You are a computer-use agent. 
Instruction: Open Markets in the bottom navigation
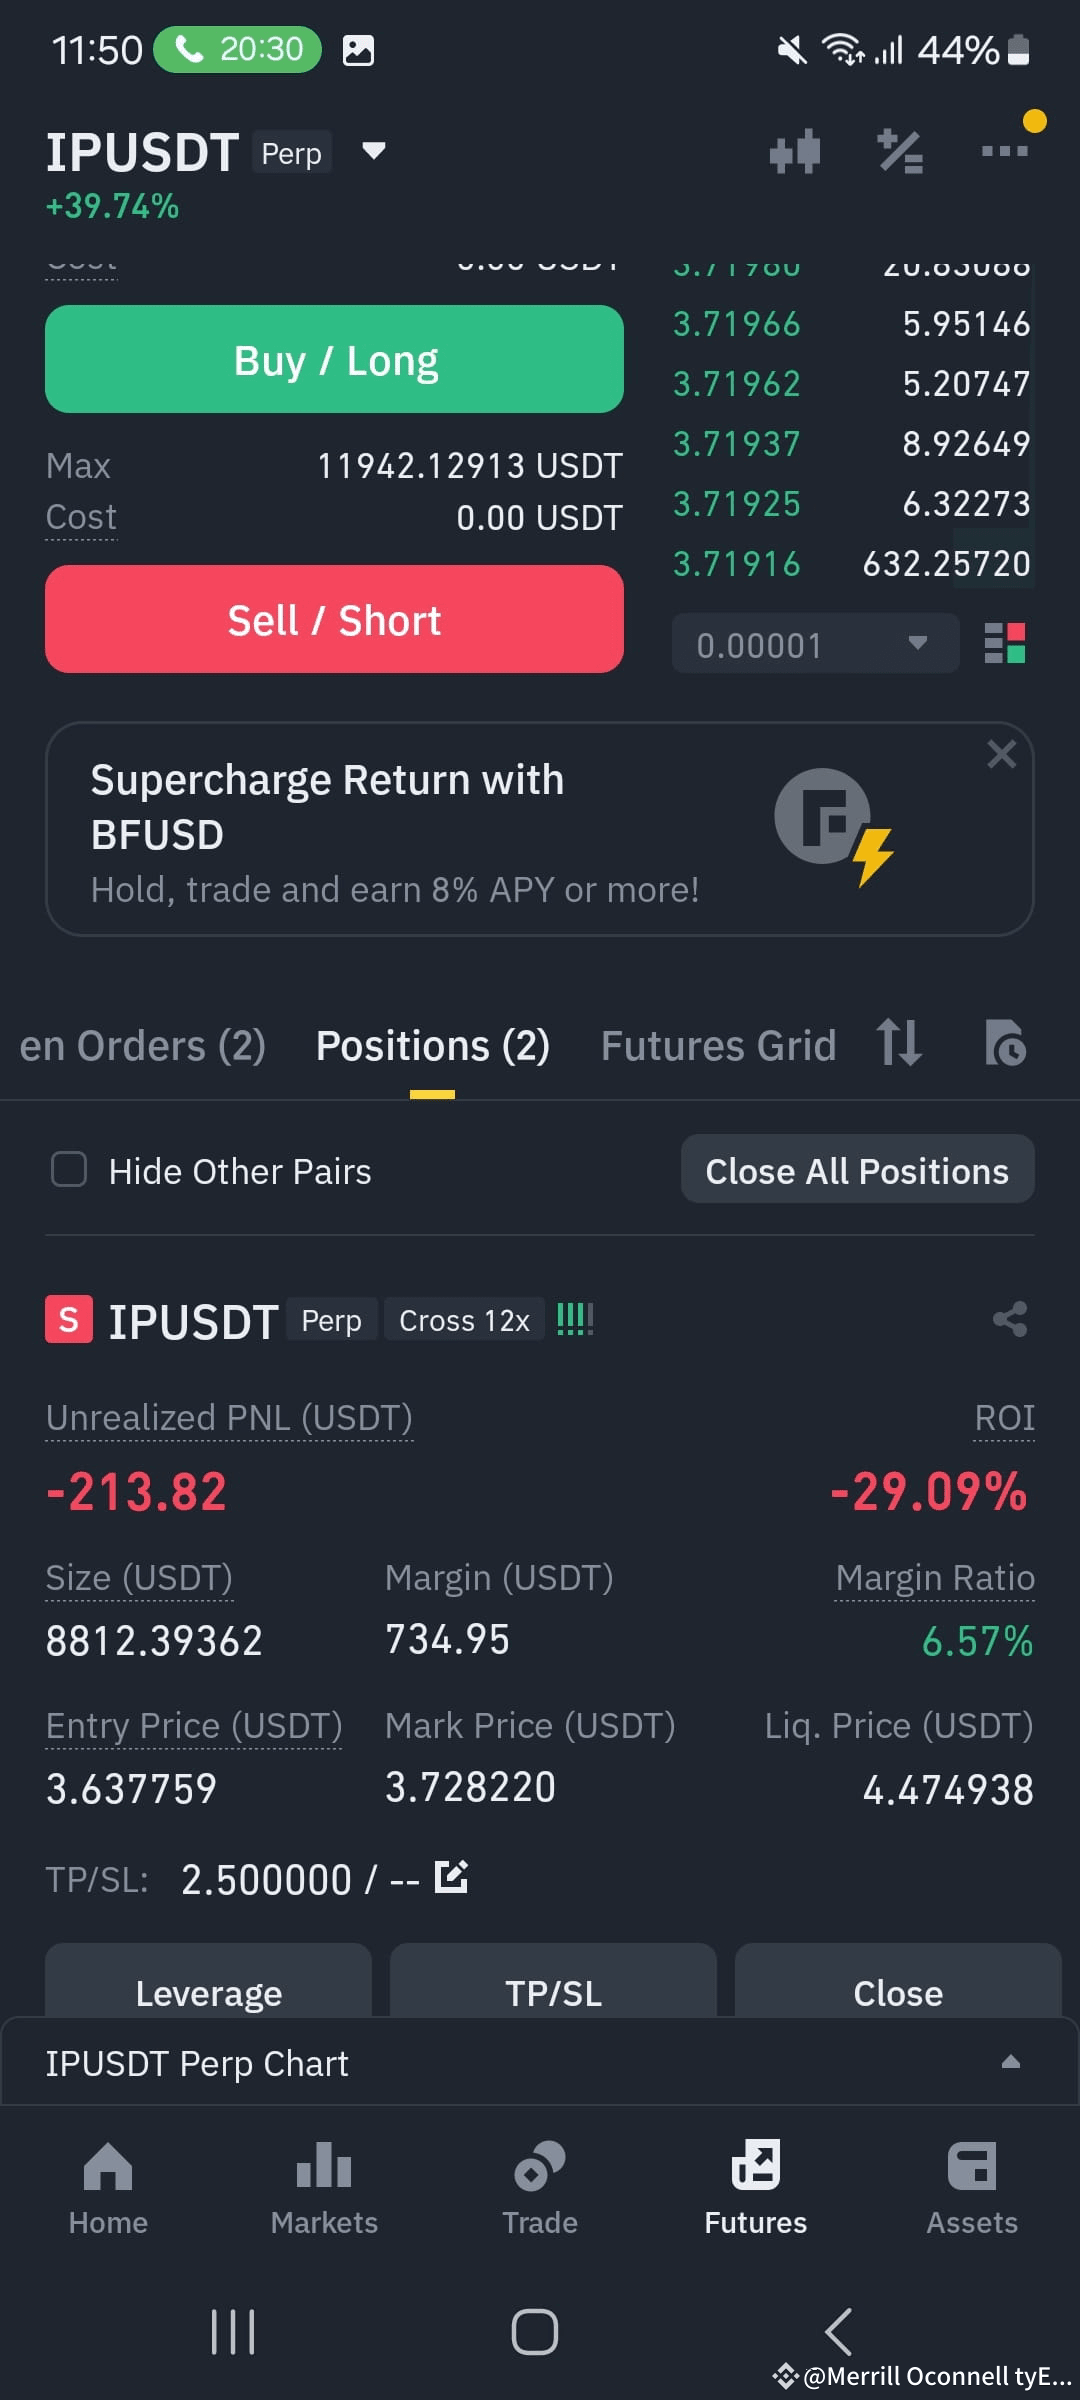coord(324,2188)
